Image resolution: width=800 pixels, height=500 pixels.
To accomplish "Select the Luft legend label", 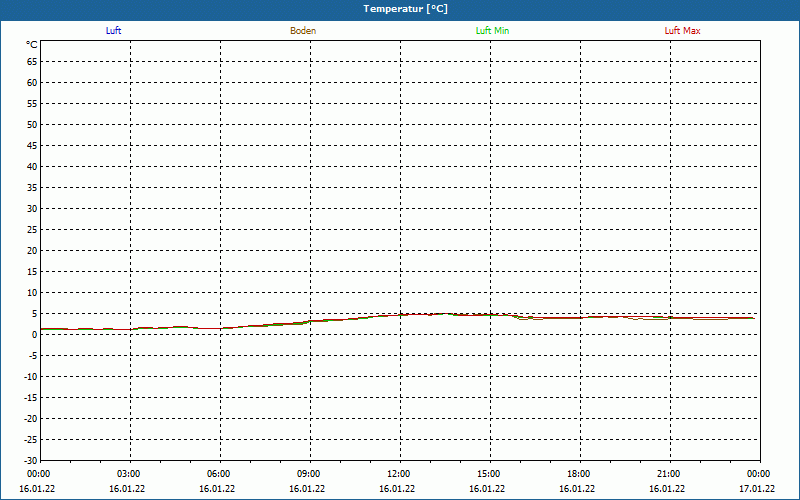I will click(x=113, y=31).
